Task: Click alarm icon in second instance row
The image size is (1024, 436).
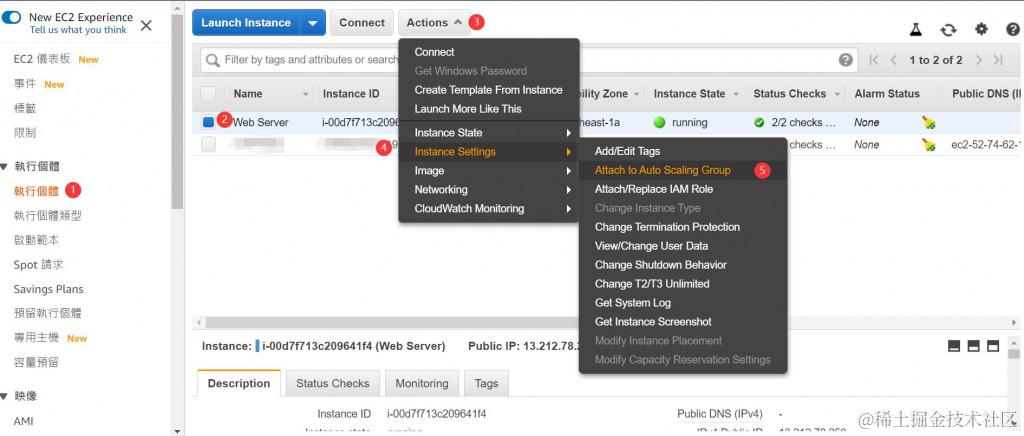Action: click(x=929, y=145)
